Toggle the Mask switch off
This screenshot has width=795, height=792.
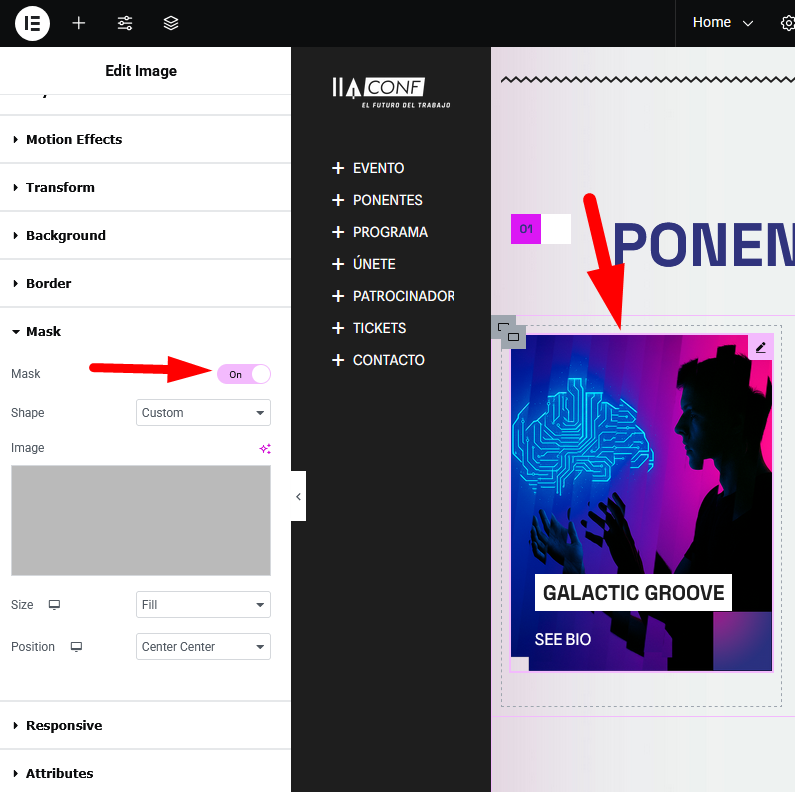click(x=244, y=374)
